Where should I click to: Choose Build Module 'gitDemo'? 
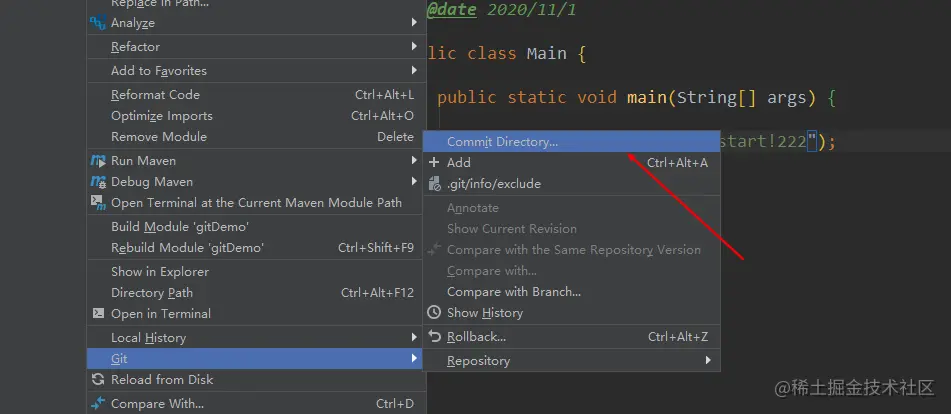coord(255,227)
